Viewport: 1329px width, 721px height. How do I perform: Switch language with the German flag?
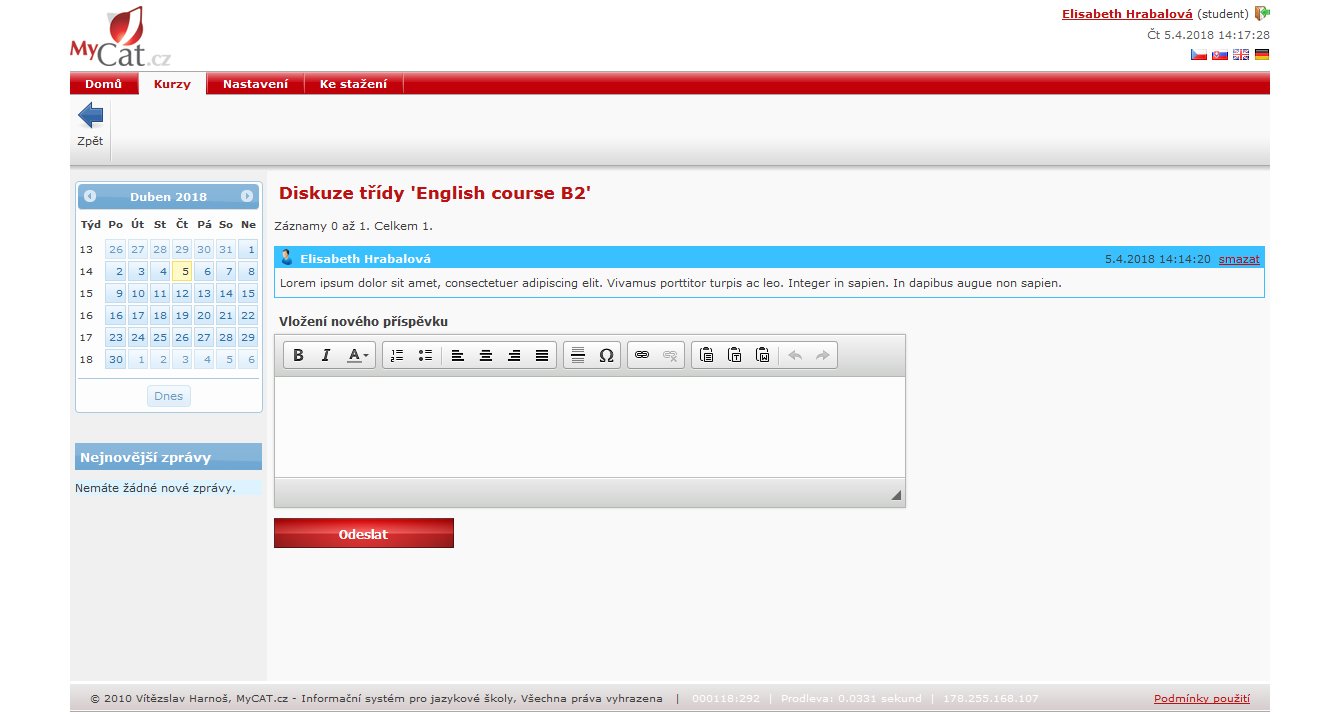coord(1262,54)
